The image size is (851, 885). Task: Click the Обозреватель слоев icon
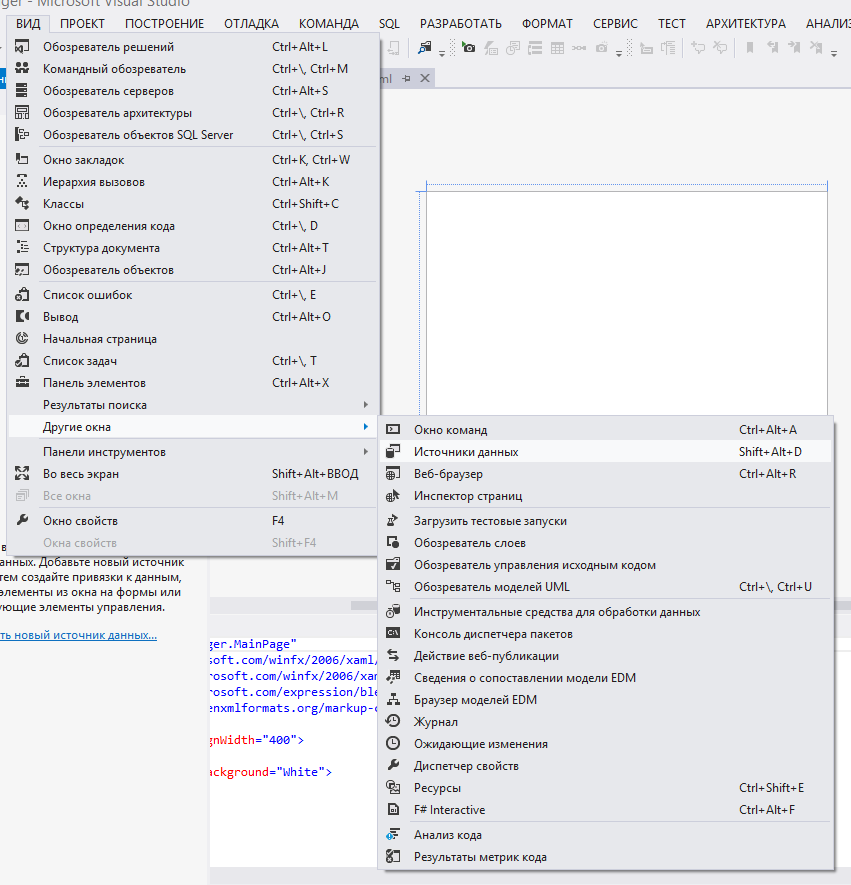tap(393, 542)
